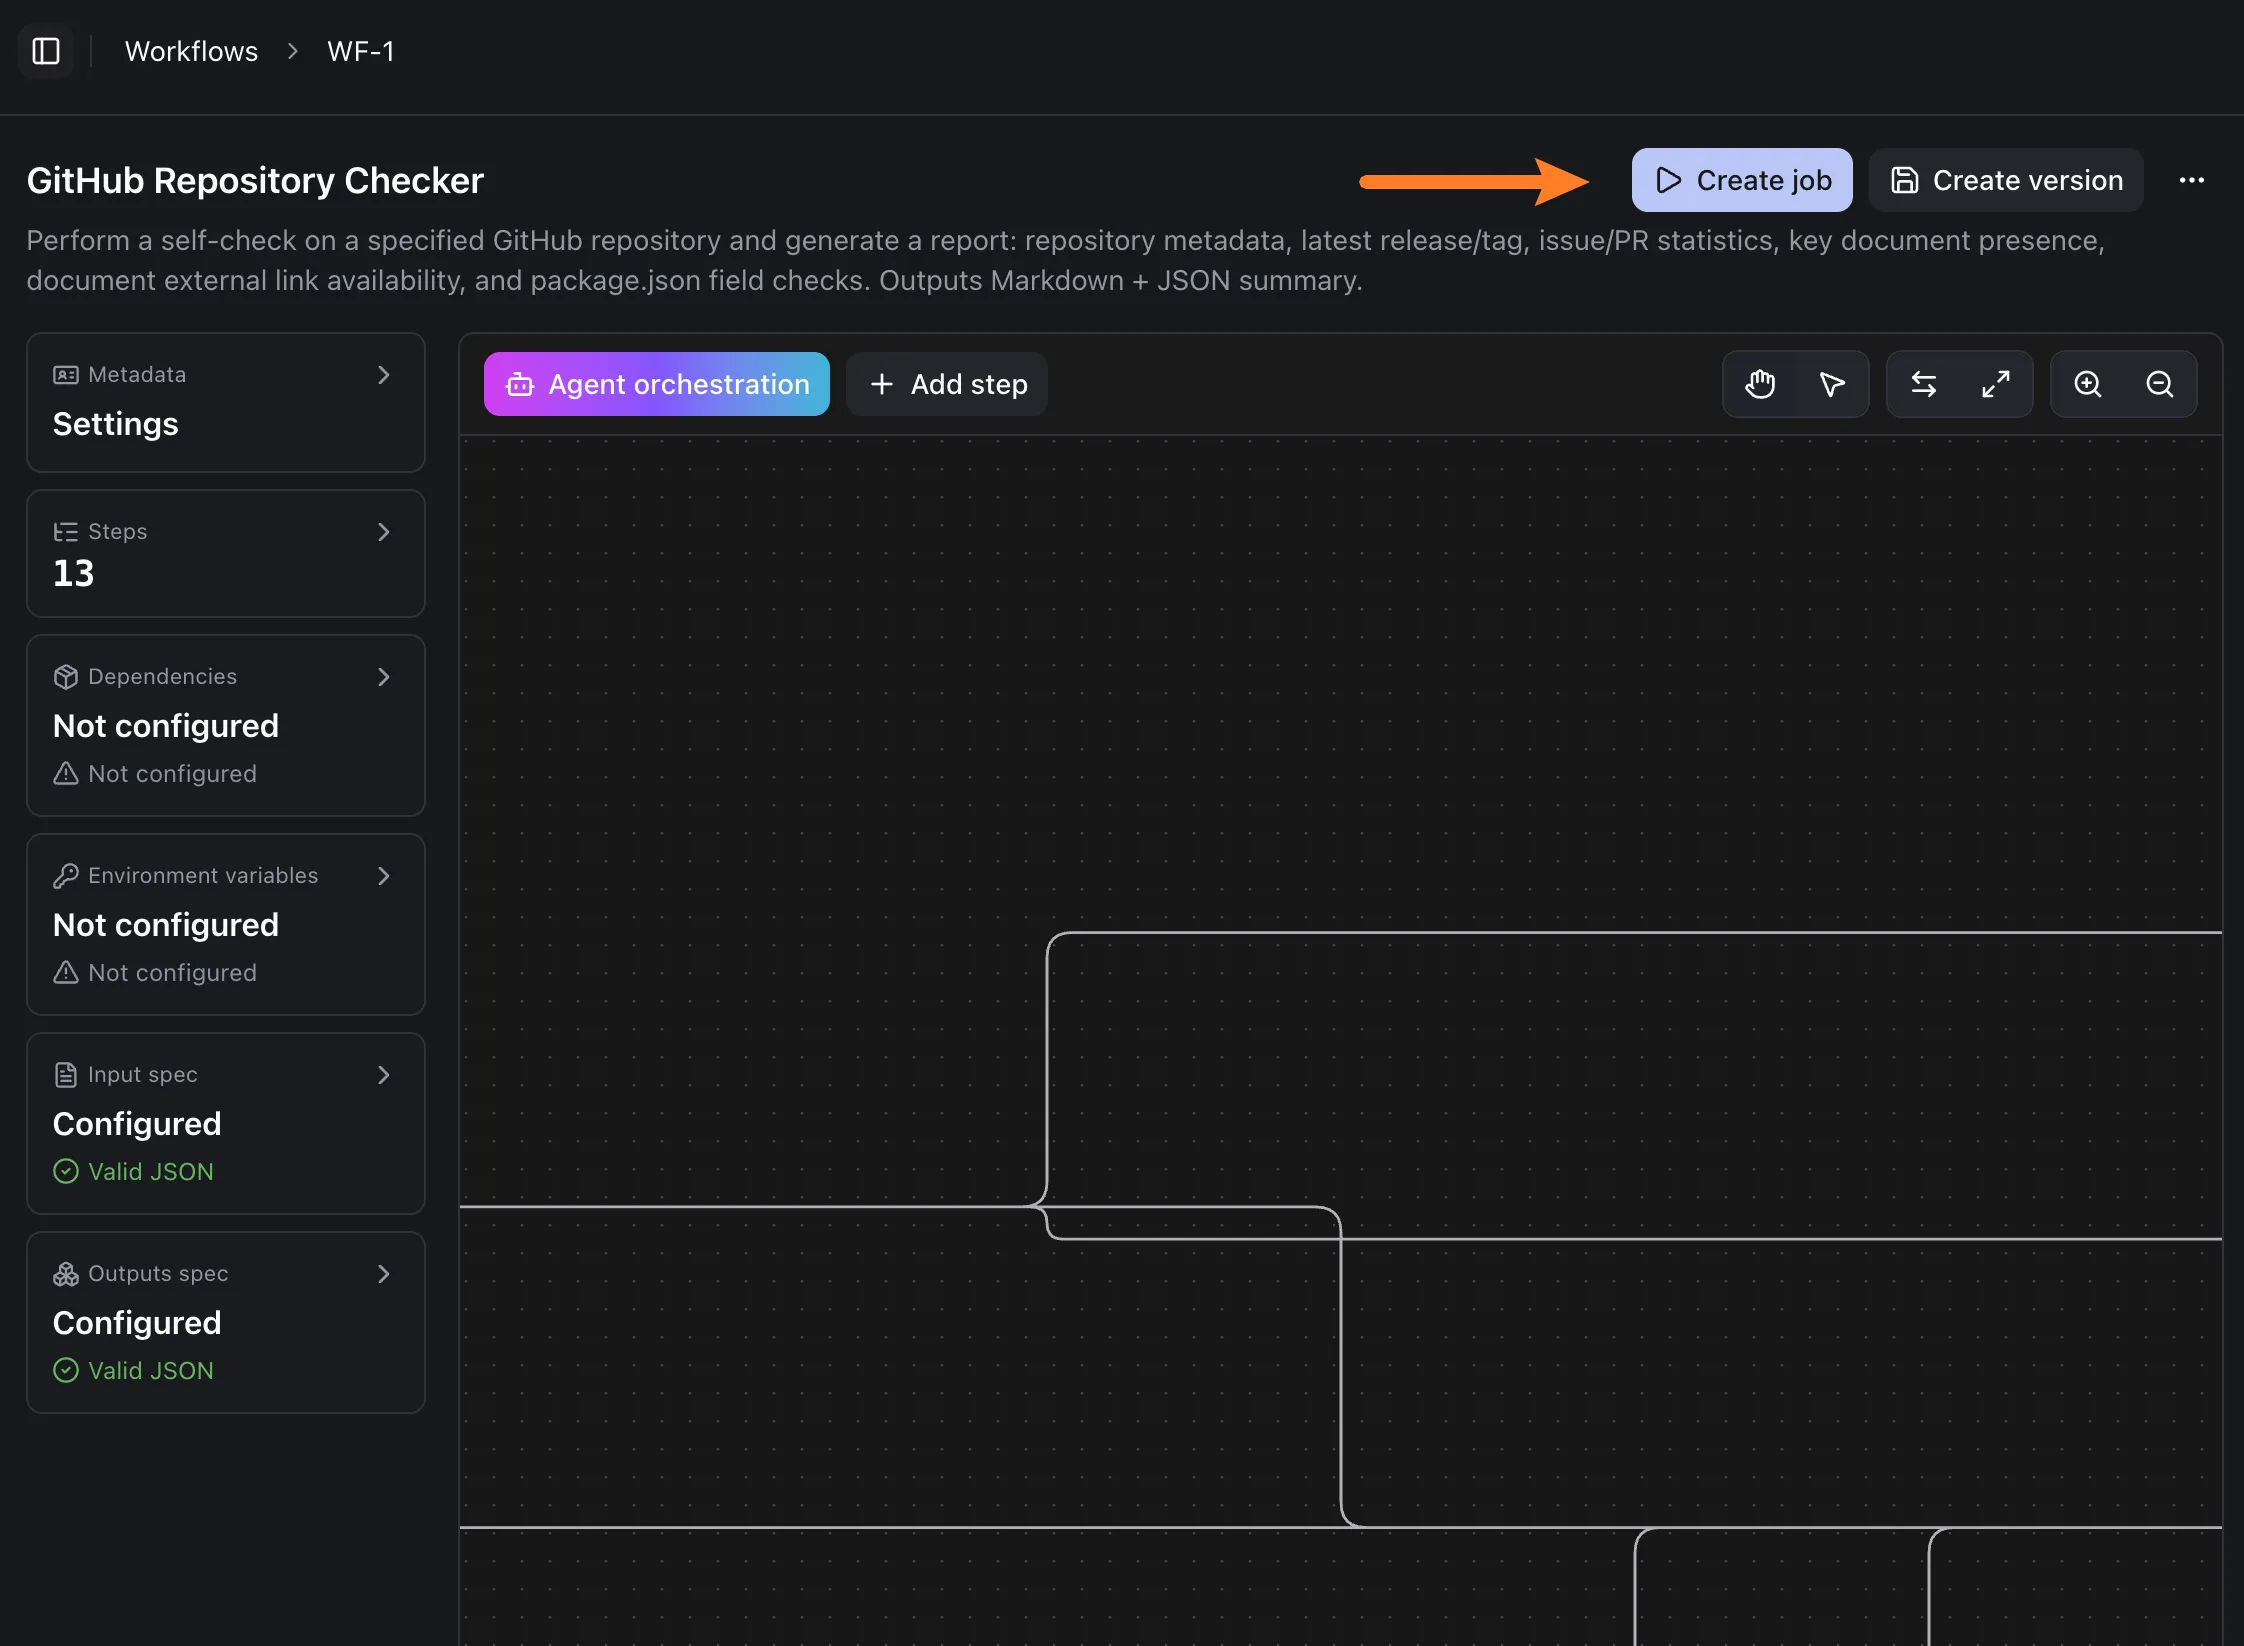Expand the Steps card chevron
Viewport: 2244px width, 1646px height.
(x=383, y=532)
